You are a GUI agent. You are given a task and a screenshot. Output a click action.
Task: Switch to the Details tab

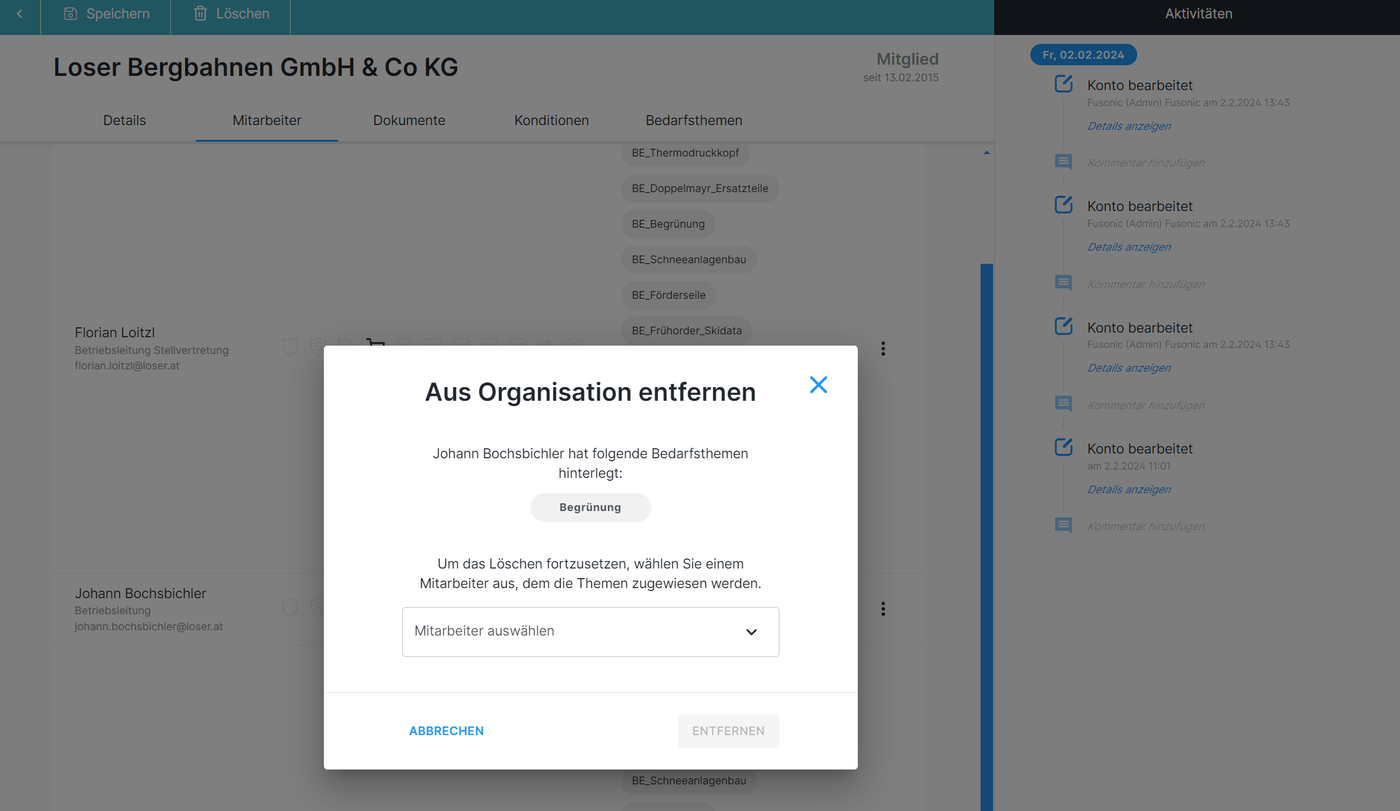coord(124,120)
